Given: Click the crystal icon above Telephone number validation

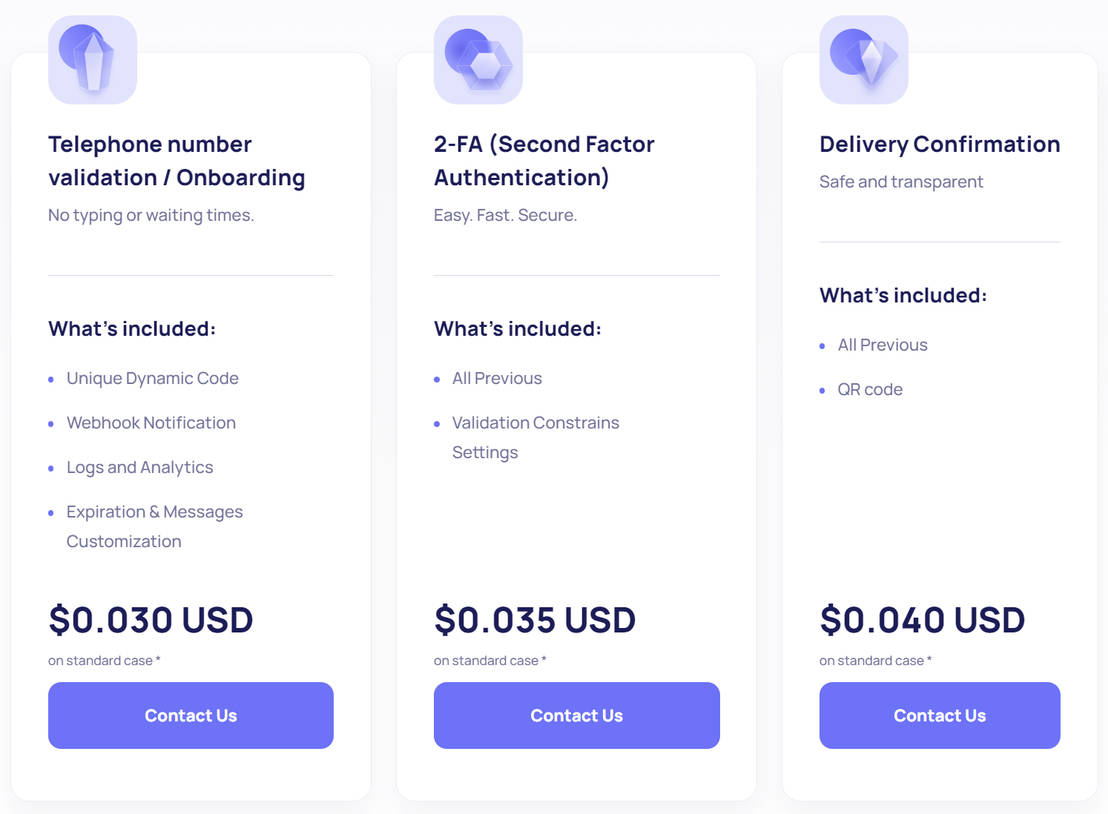Looking at the screenshot, I should [92, 59].
